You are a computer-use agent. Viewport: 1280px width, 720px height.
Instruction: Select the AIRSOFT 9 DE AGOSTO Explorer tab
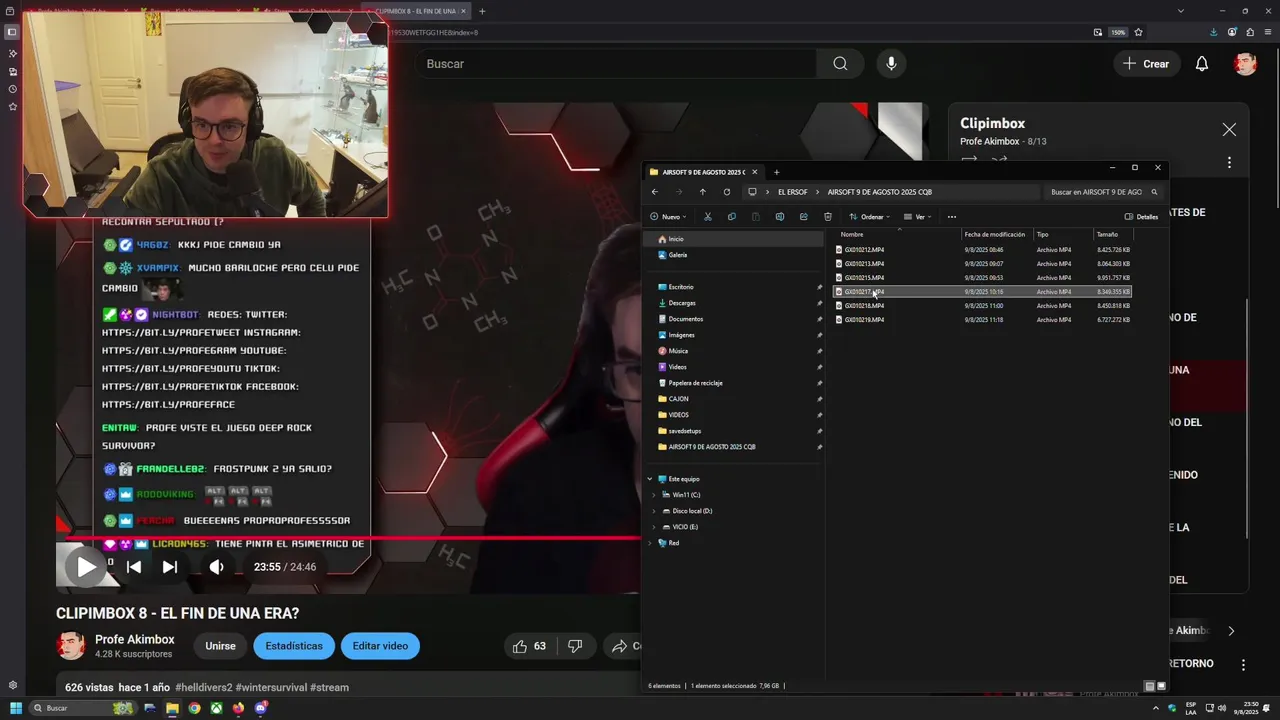pos(704,172)
